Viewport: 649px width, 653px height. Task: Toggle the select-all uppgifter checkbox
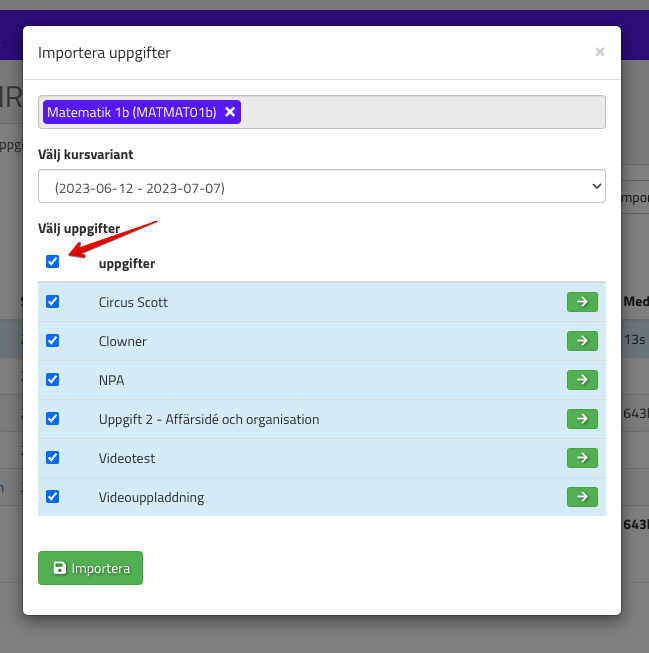(53, 262)
